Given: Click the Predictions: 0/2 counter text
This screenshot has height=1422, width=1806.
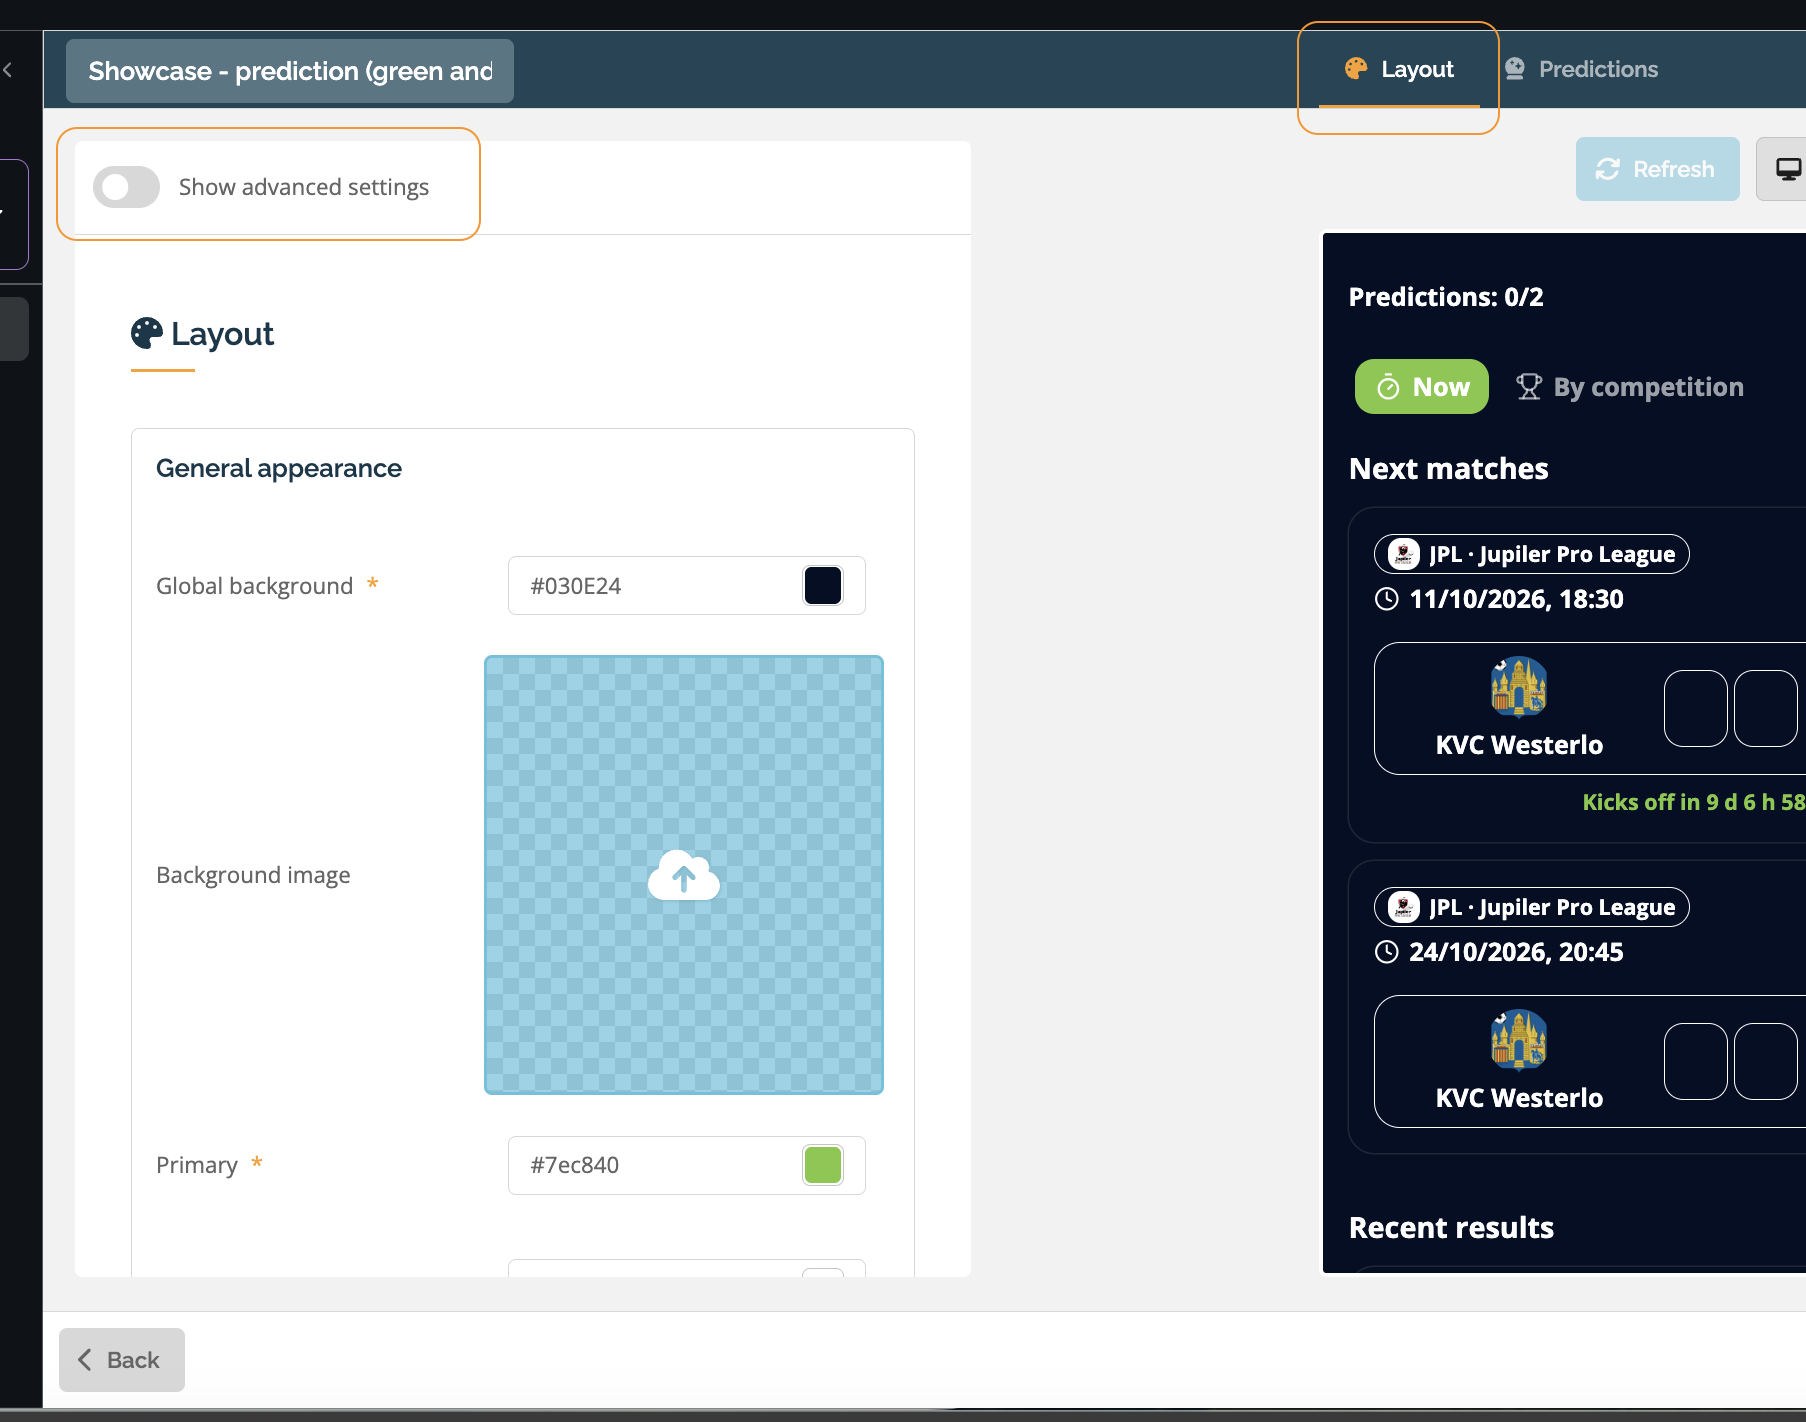Looking at the screenshot, I should pyautogui.click(x=1446, y=297).
